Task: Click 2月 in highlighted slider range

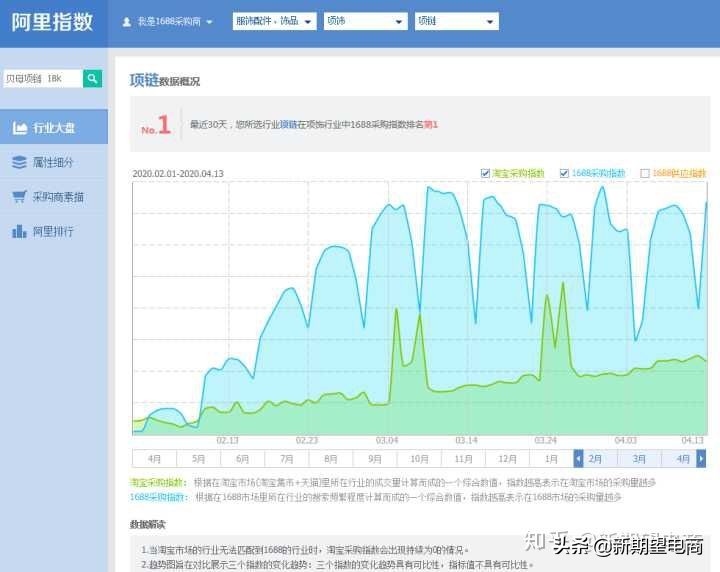Action: click(x=595, y=459)
